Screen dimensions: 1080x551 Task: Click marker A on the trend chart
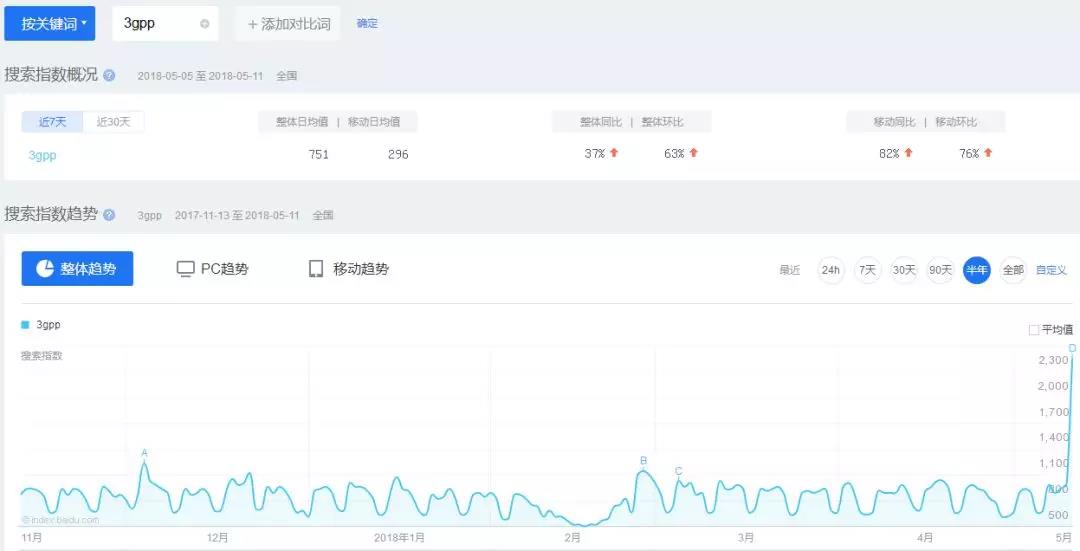pos(144,453)
